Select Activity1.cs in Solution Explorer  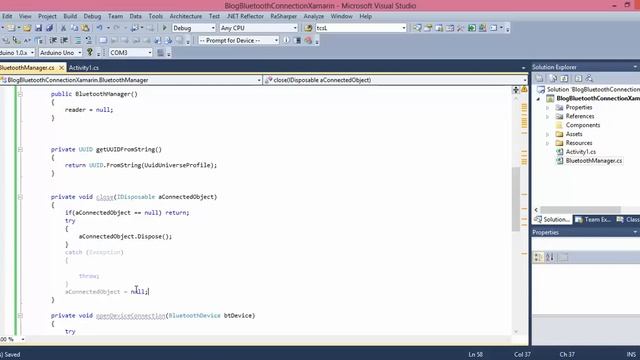coord(580,152)
